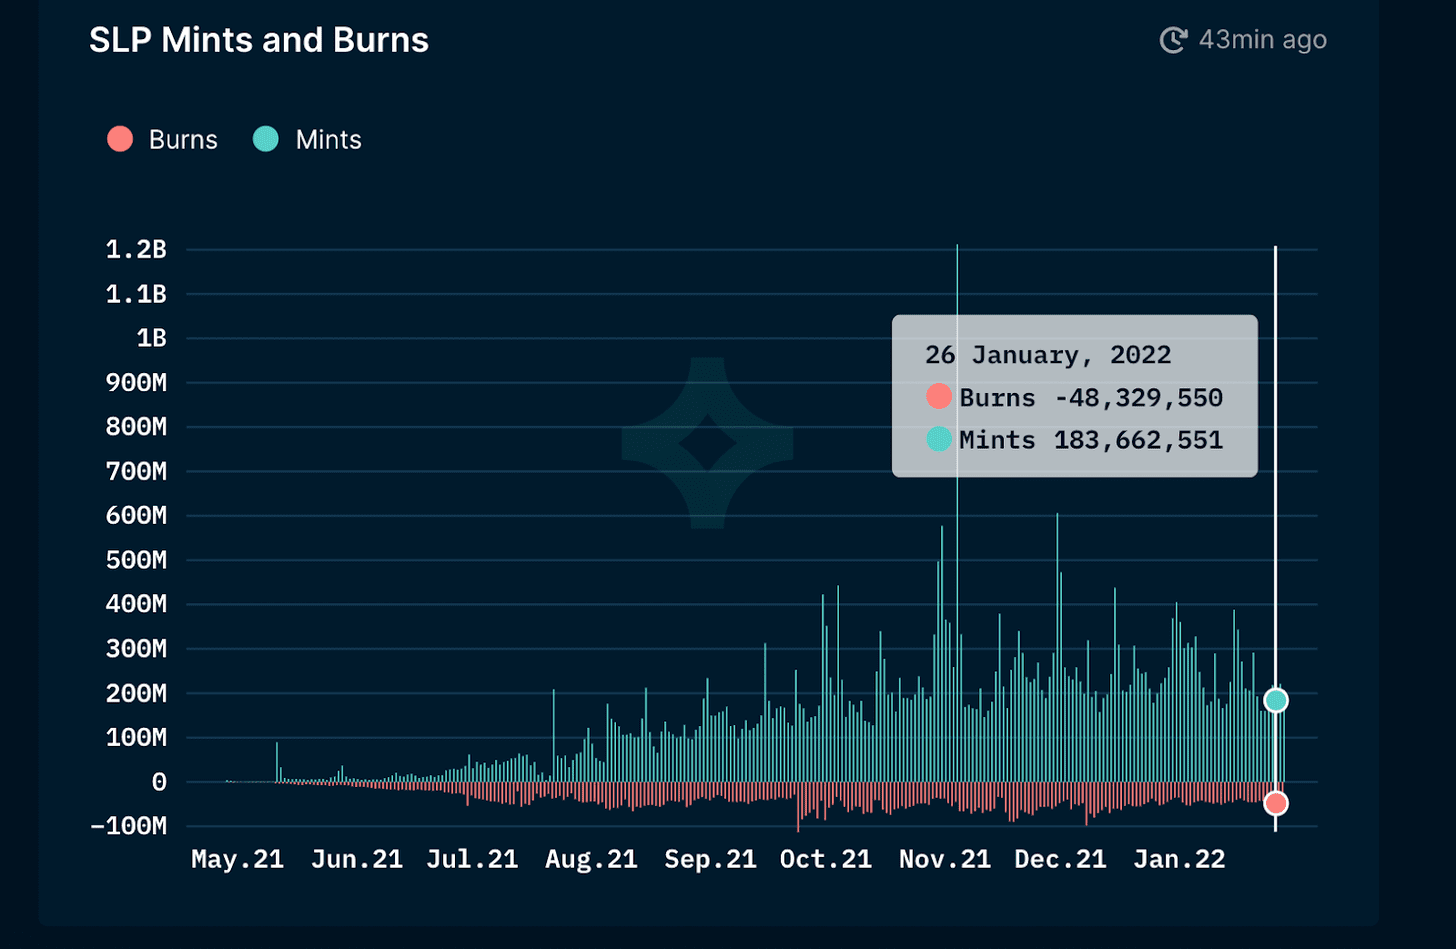The width and height of the screenshot is (1456, 949).
Task: Click the Burns value -48,329,550 in tooltip
Action: click(x=1140, y=397)
